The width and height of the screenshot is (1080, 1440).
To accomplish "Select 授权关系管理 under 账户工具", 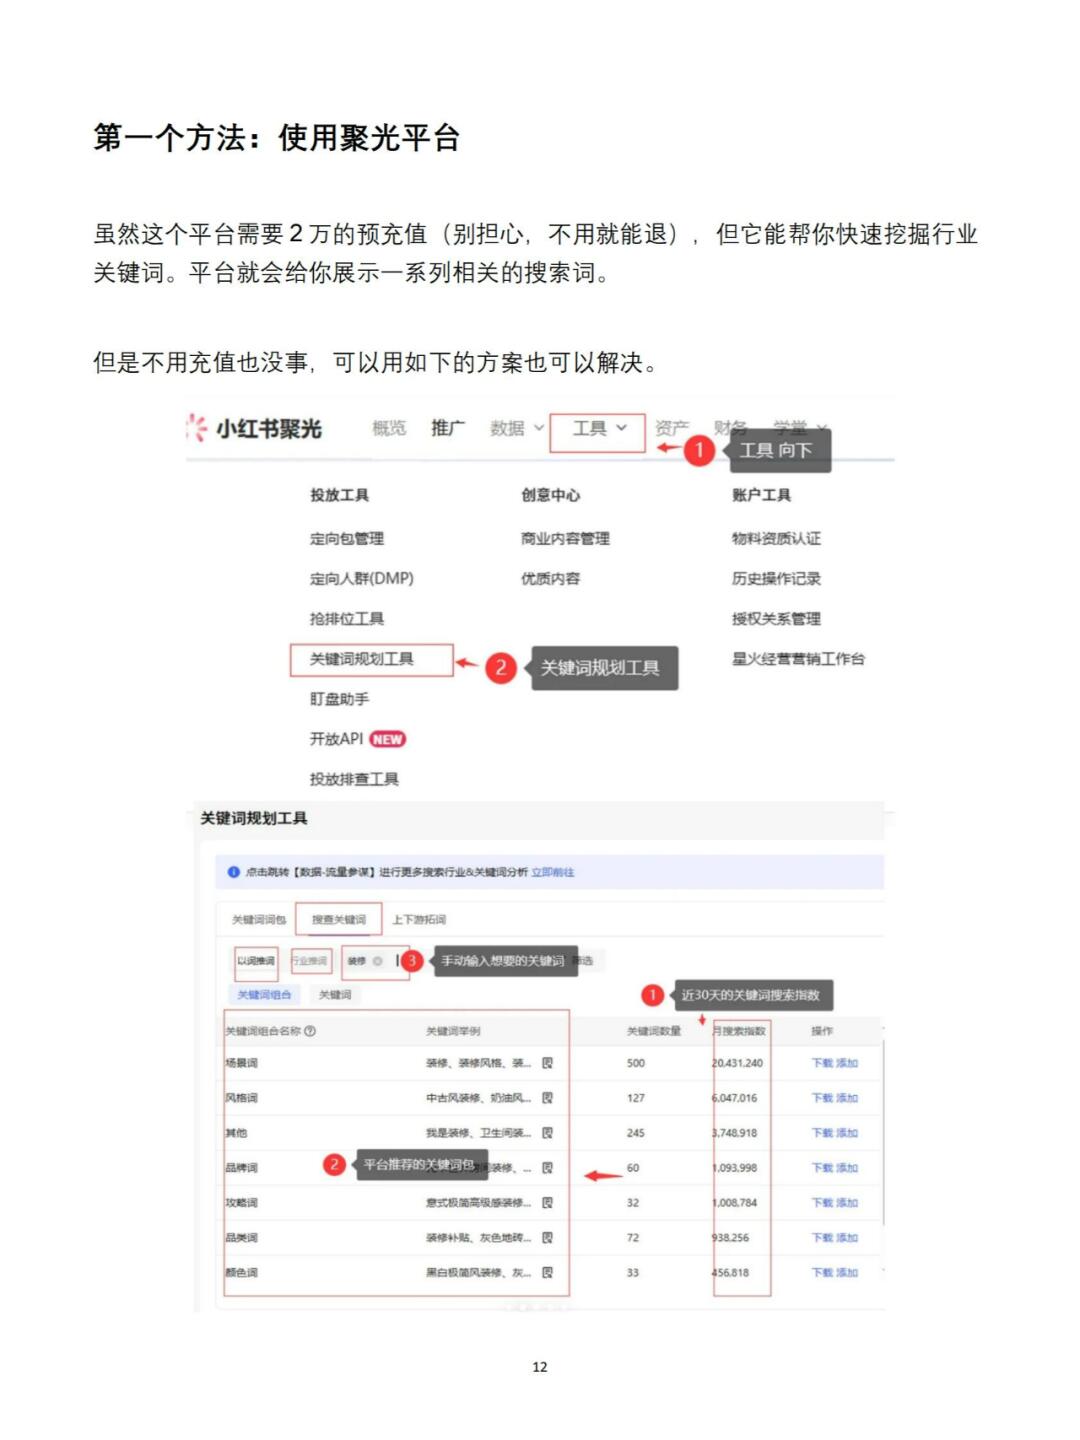I will click(776, 618).
